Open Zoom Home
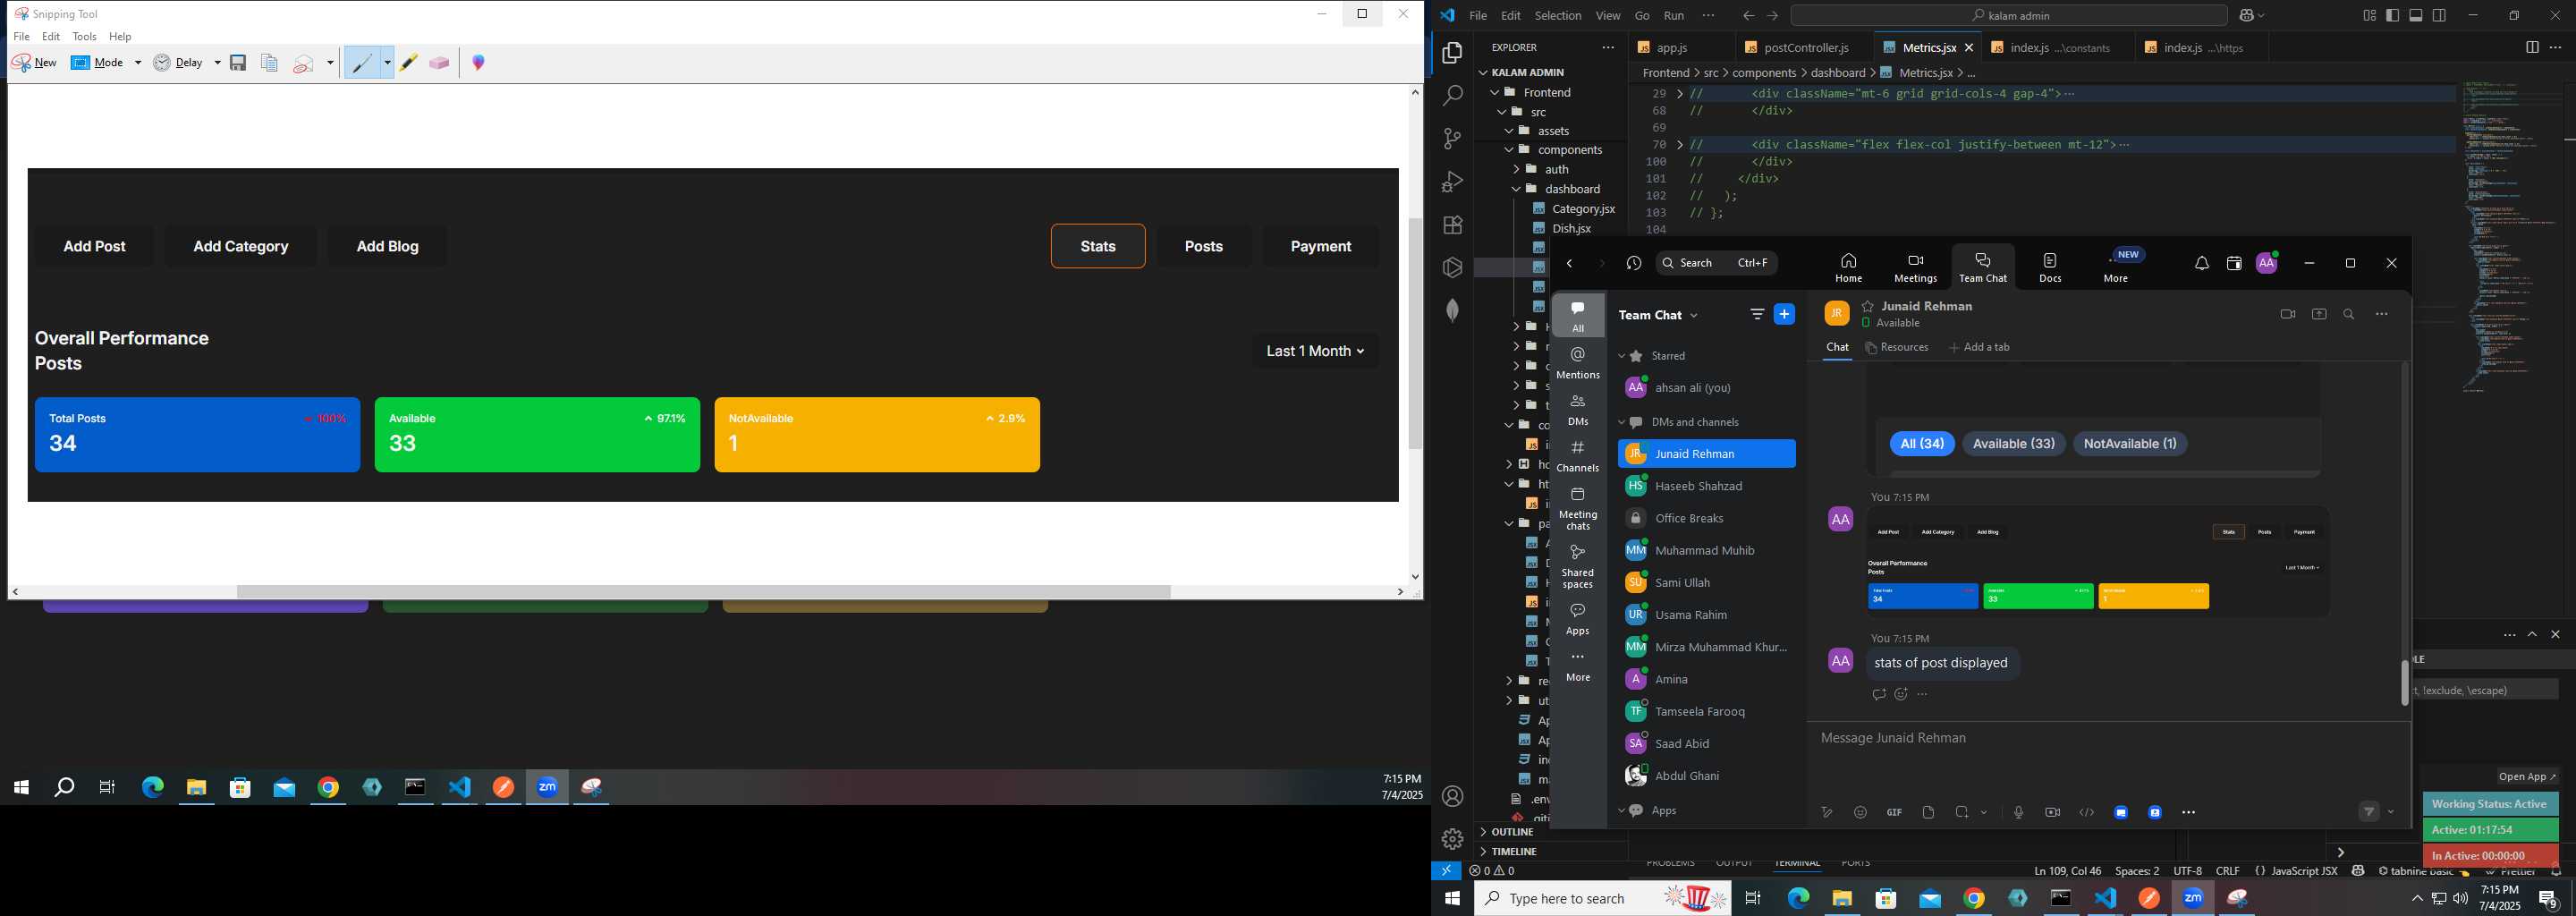 tap(1848, 267)
